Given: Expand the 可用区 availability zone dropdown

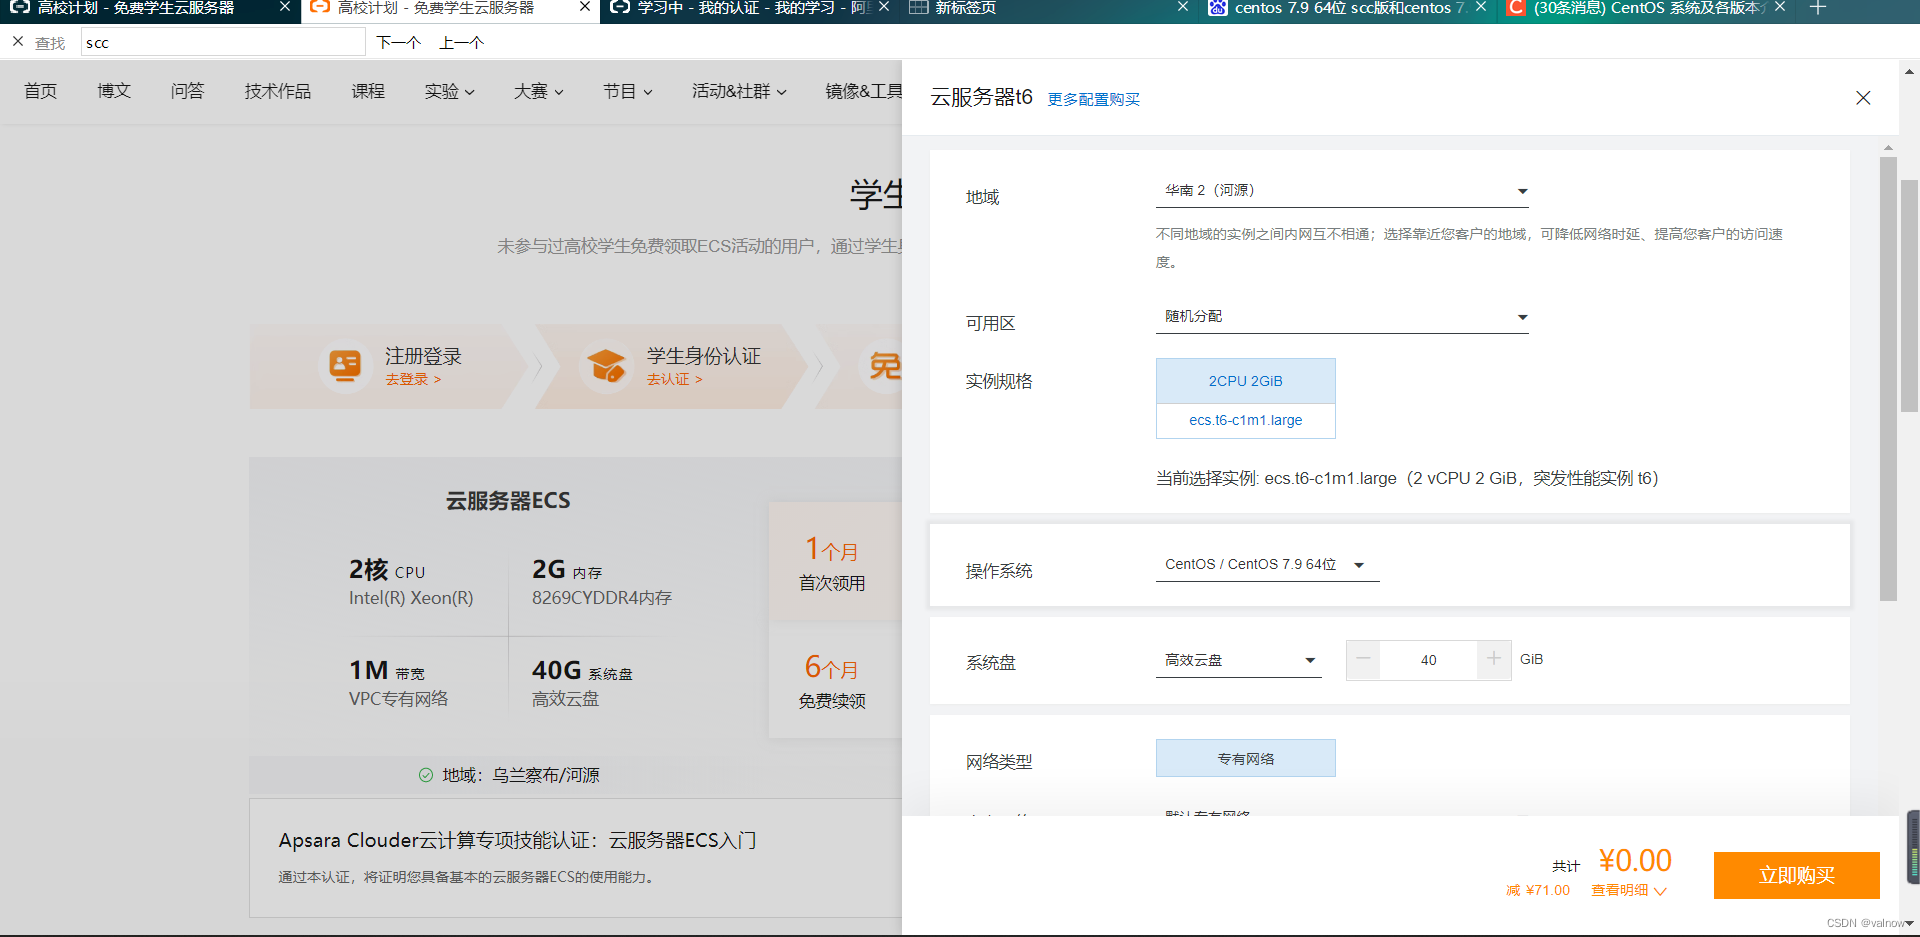Looking at the screenshot, I should tap(1341, 317).
